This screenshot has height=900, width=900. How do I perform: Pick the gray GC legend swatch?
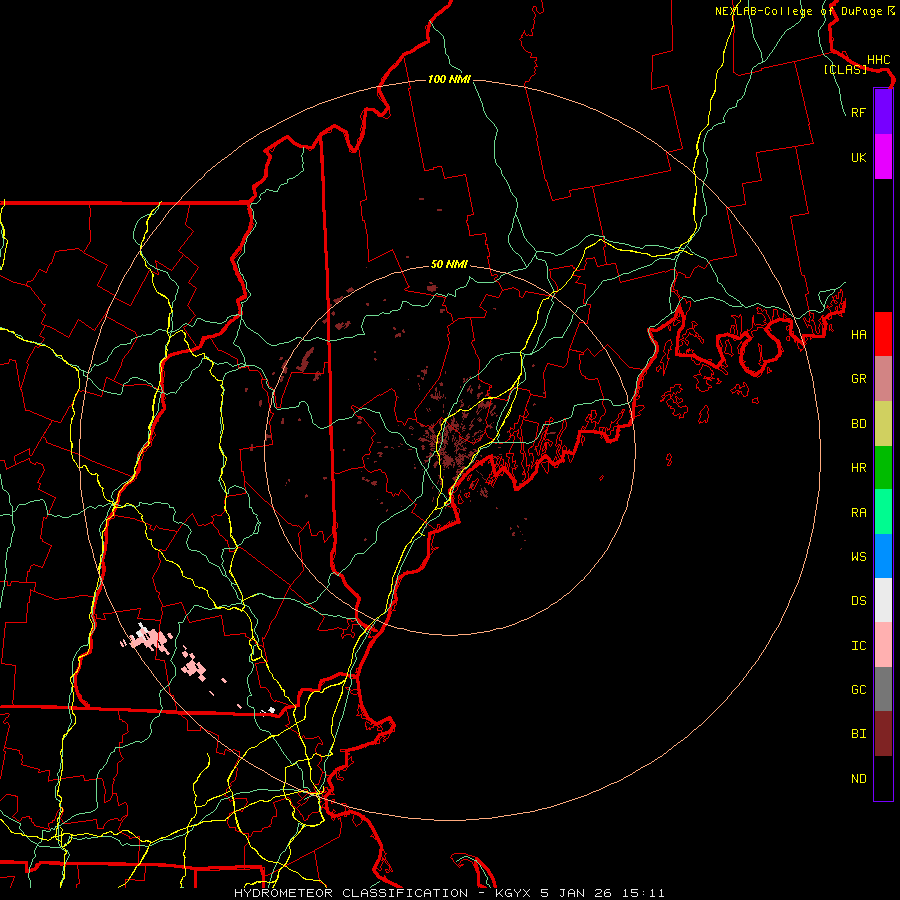pos(883,689)
